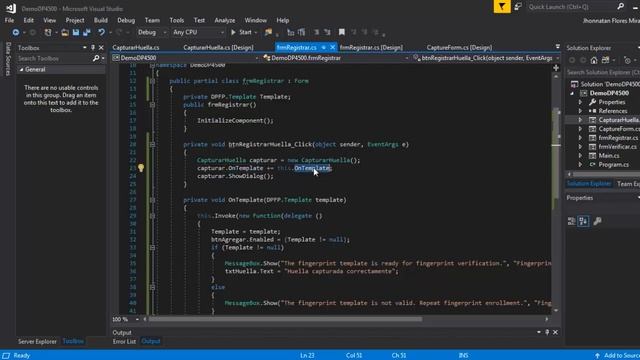Pin the Output panel pushpin
Viewport: 640px width, 360px height.
[x=547, y=332]
